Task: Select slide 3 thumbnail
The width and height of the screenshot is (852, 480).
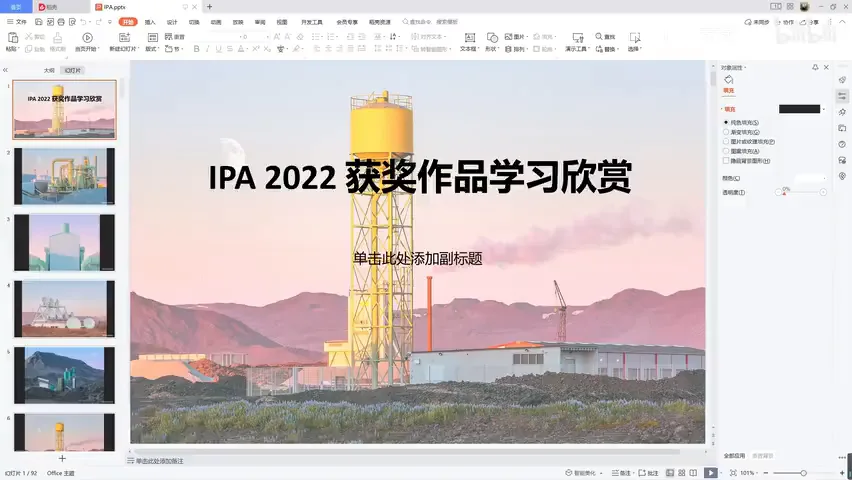Action: [x=64, y=242]
